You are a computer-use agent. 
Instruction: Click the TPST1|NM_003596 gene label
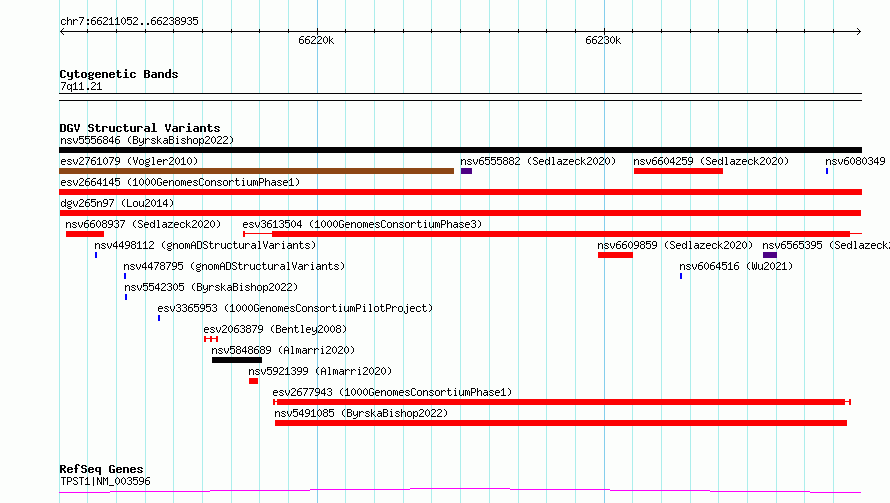coord(106,481)
